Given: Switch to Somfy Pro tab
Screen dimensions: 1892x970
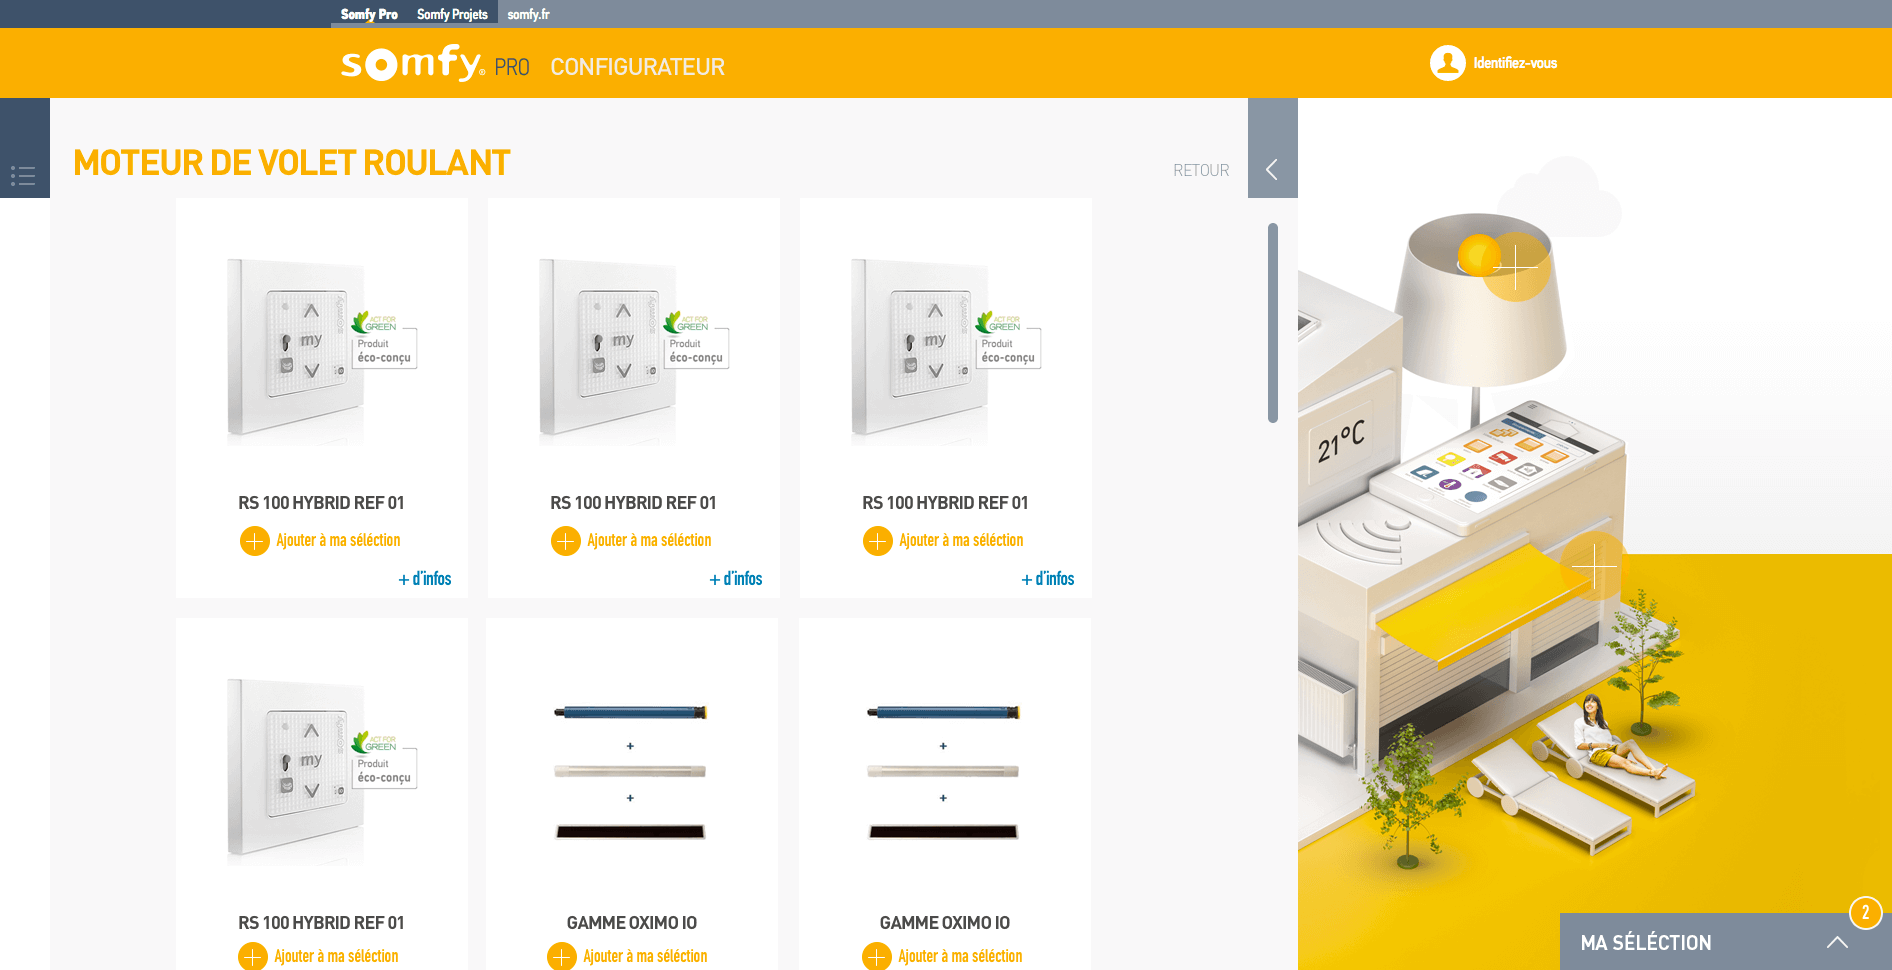Looking at the screenshot, I should click(369, 14).
